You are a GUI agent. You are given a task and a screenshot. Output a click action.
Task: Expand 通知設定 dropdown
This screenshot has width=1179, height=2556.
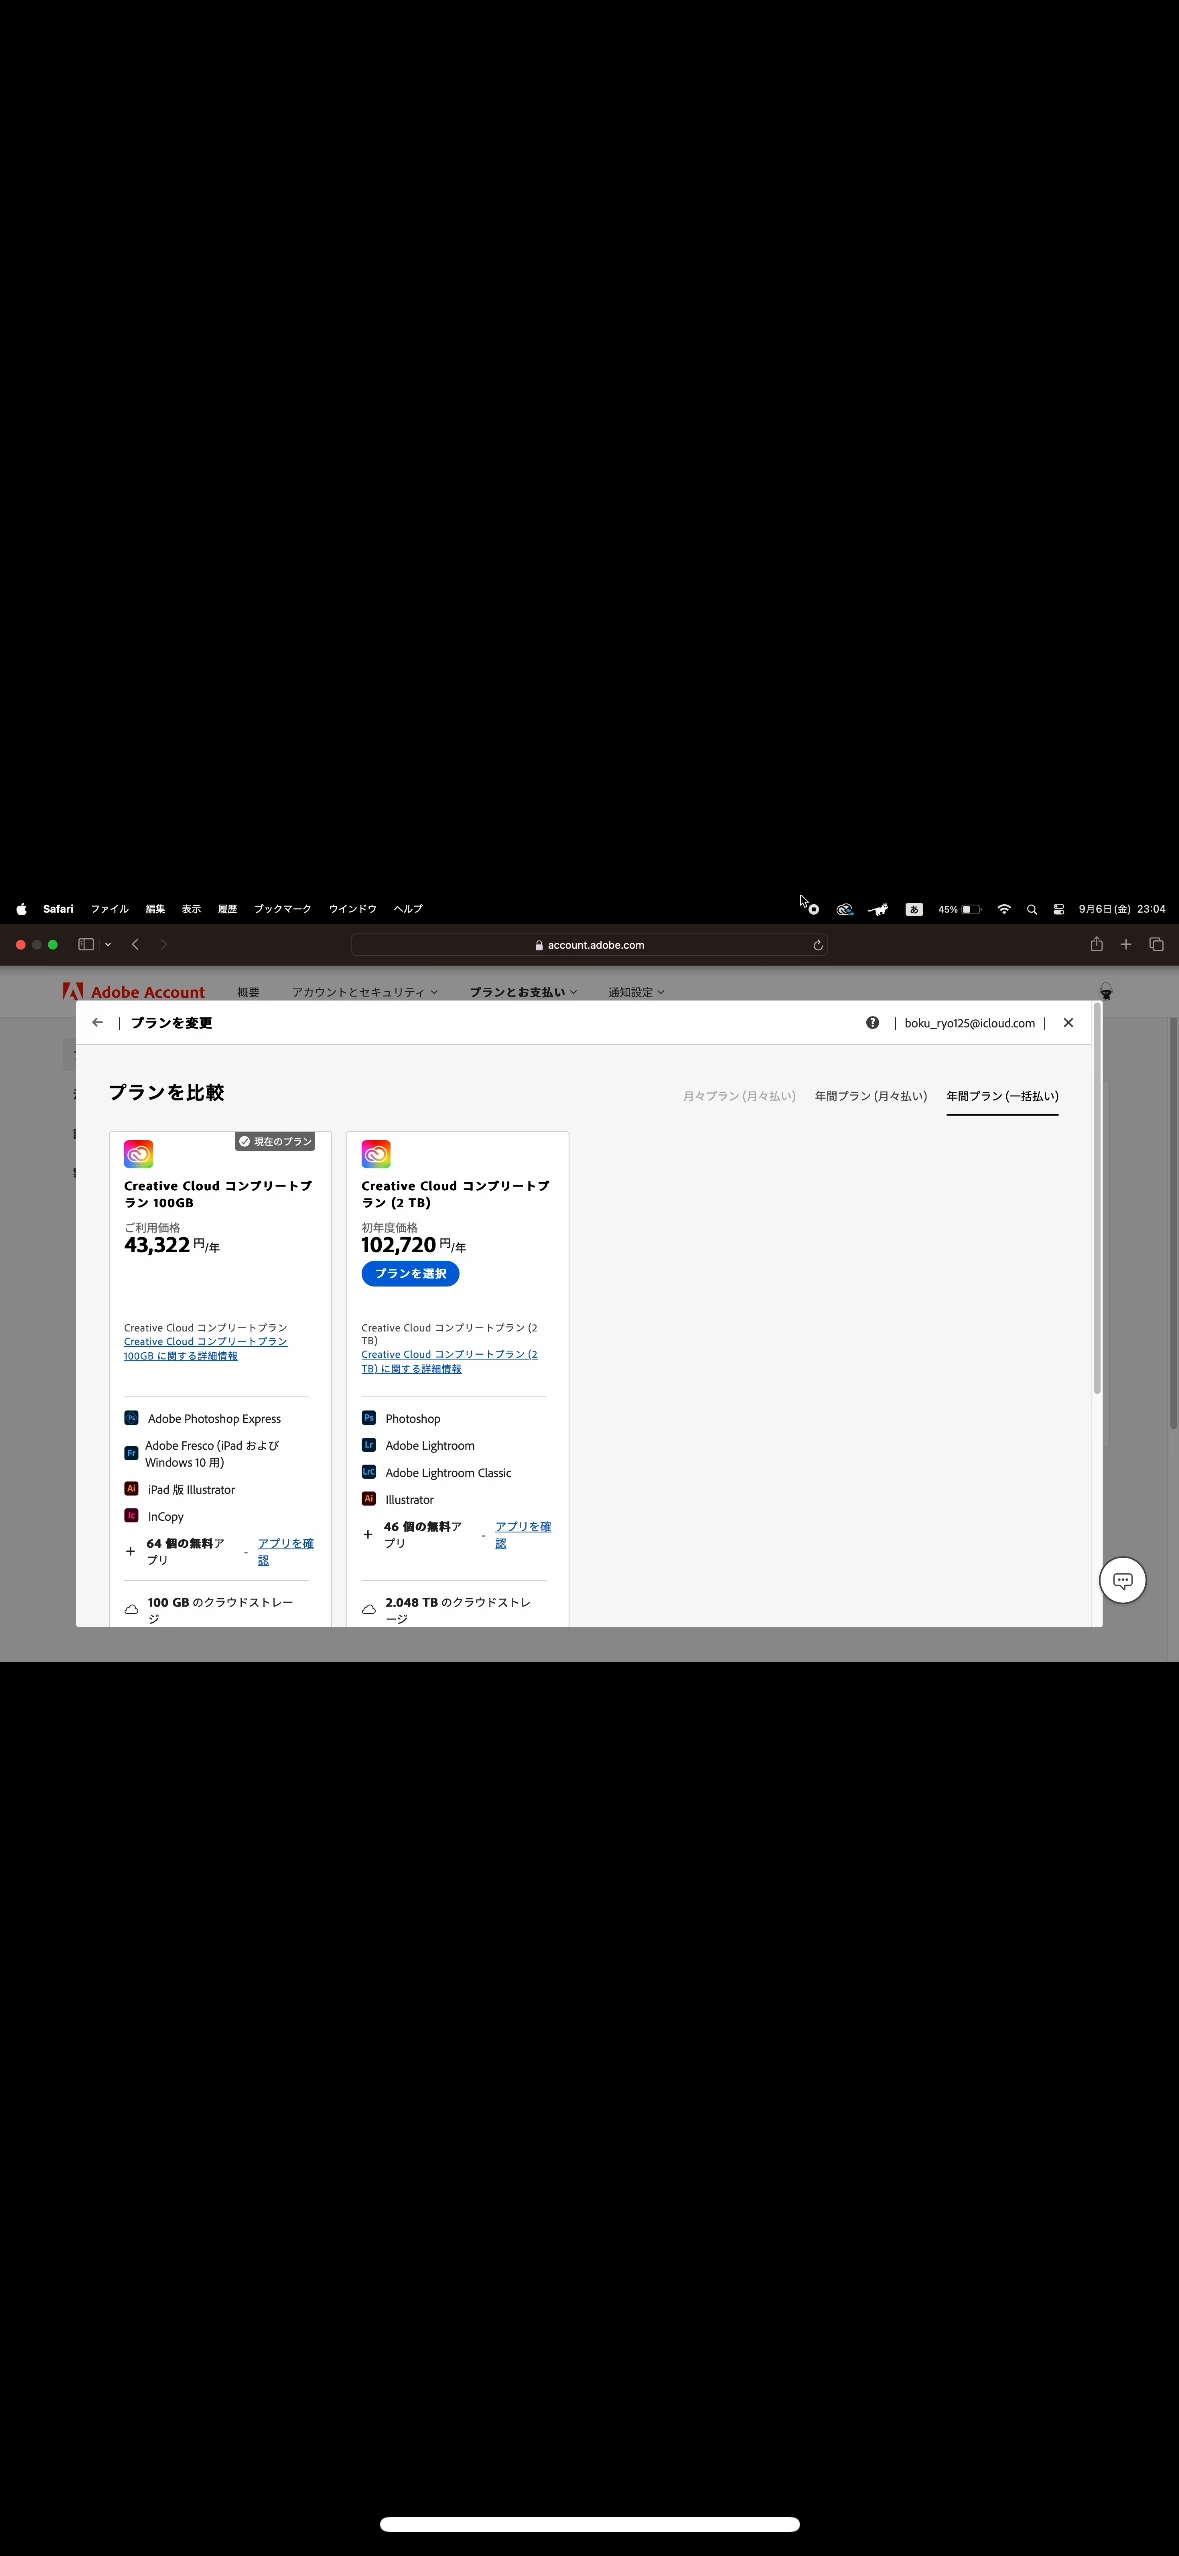(x=636, y=992)
